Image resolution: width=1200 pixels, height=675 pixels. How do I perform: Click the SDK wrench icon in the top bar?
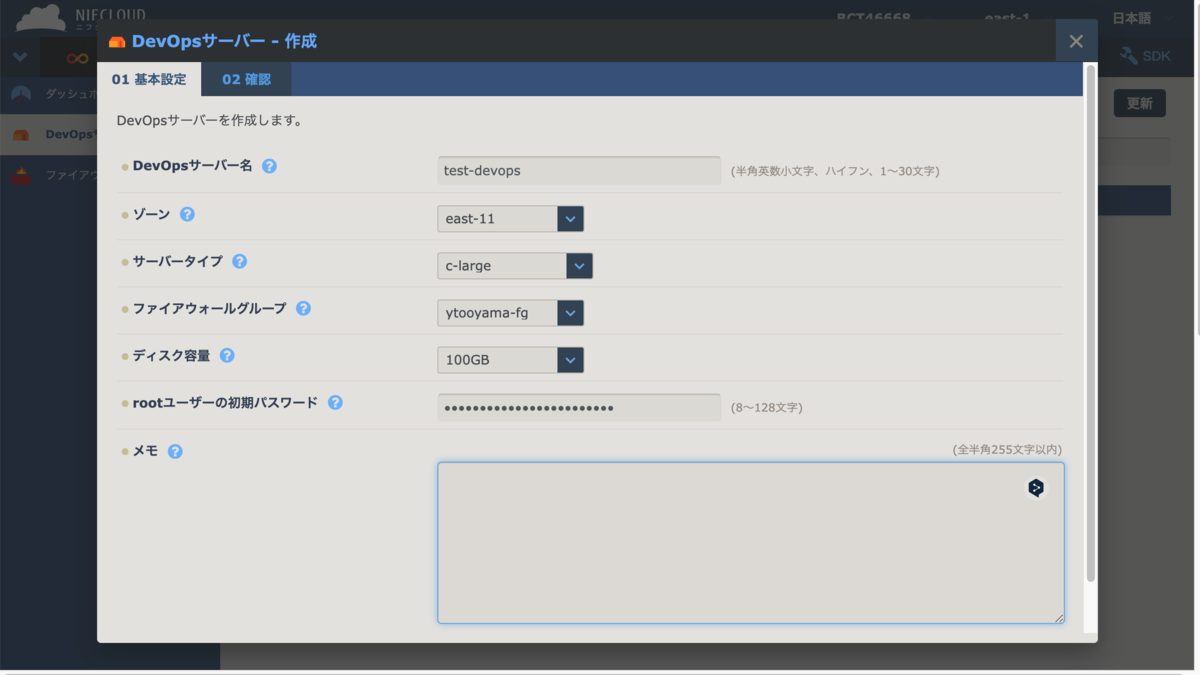click(x=1128, y=56)
